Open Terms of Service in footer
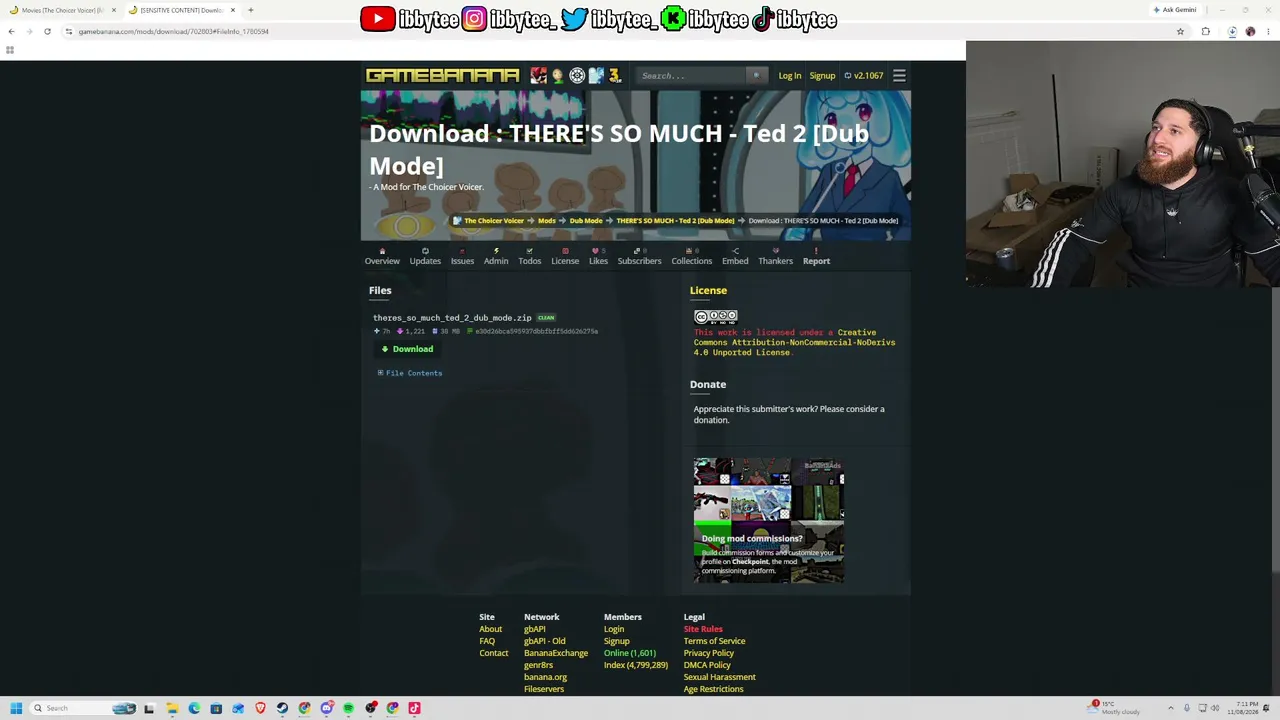Viewport: 1280px width, 720px height. click(715, 641)
